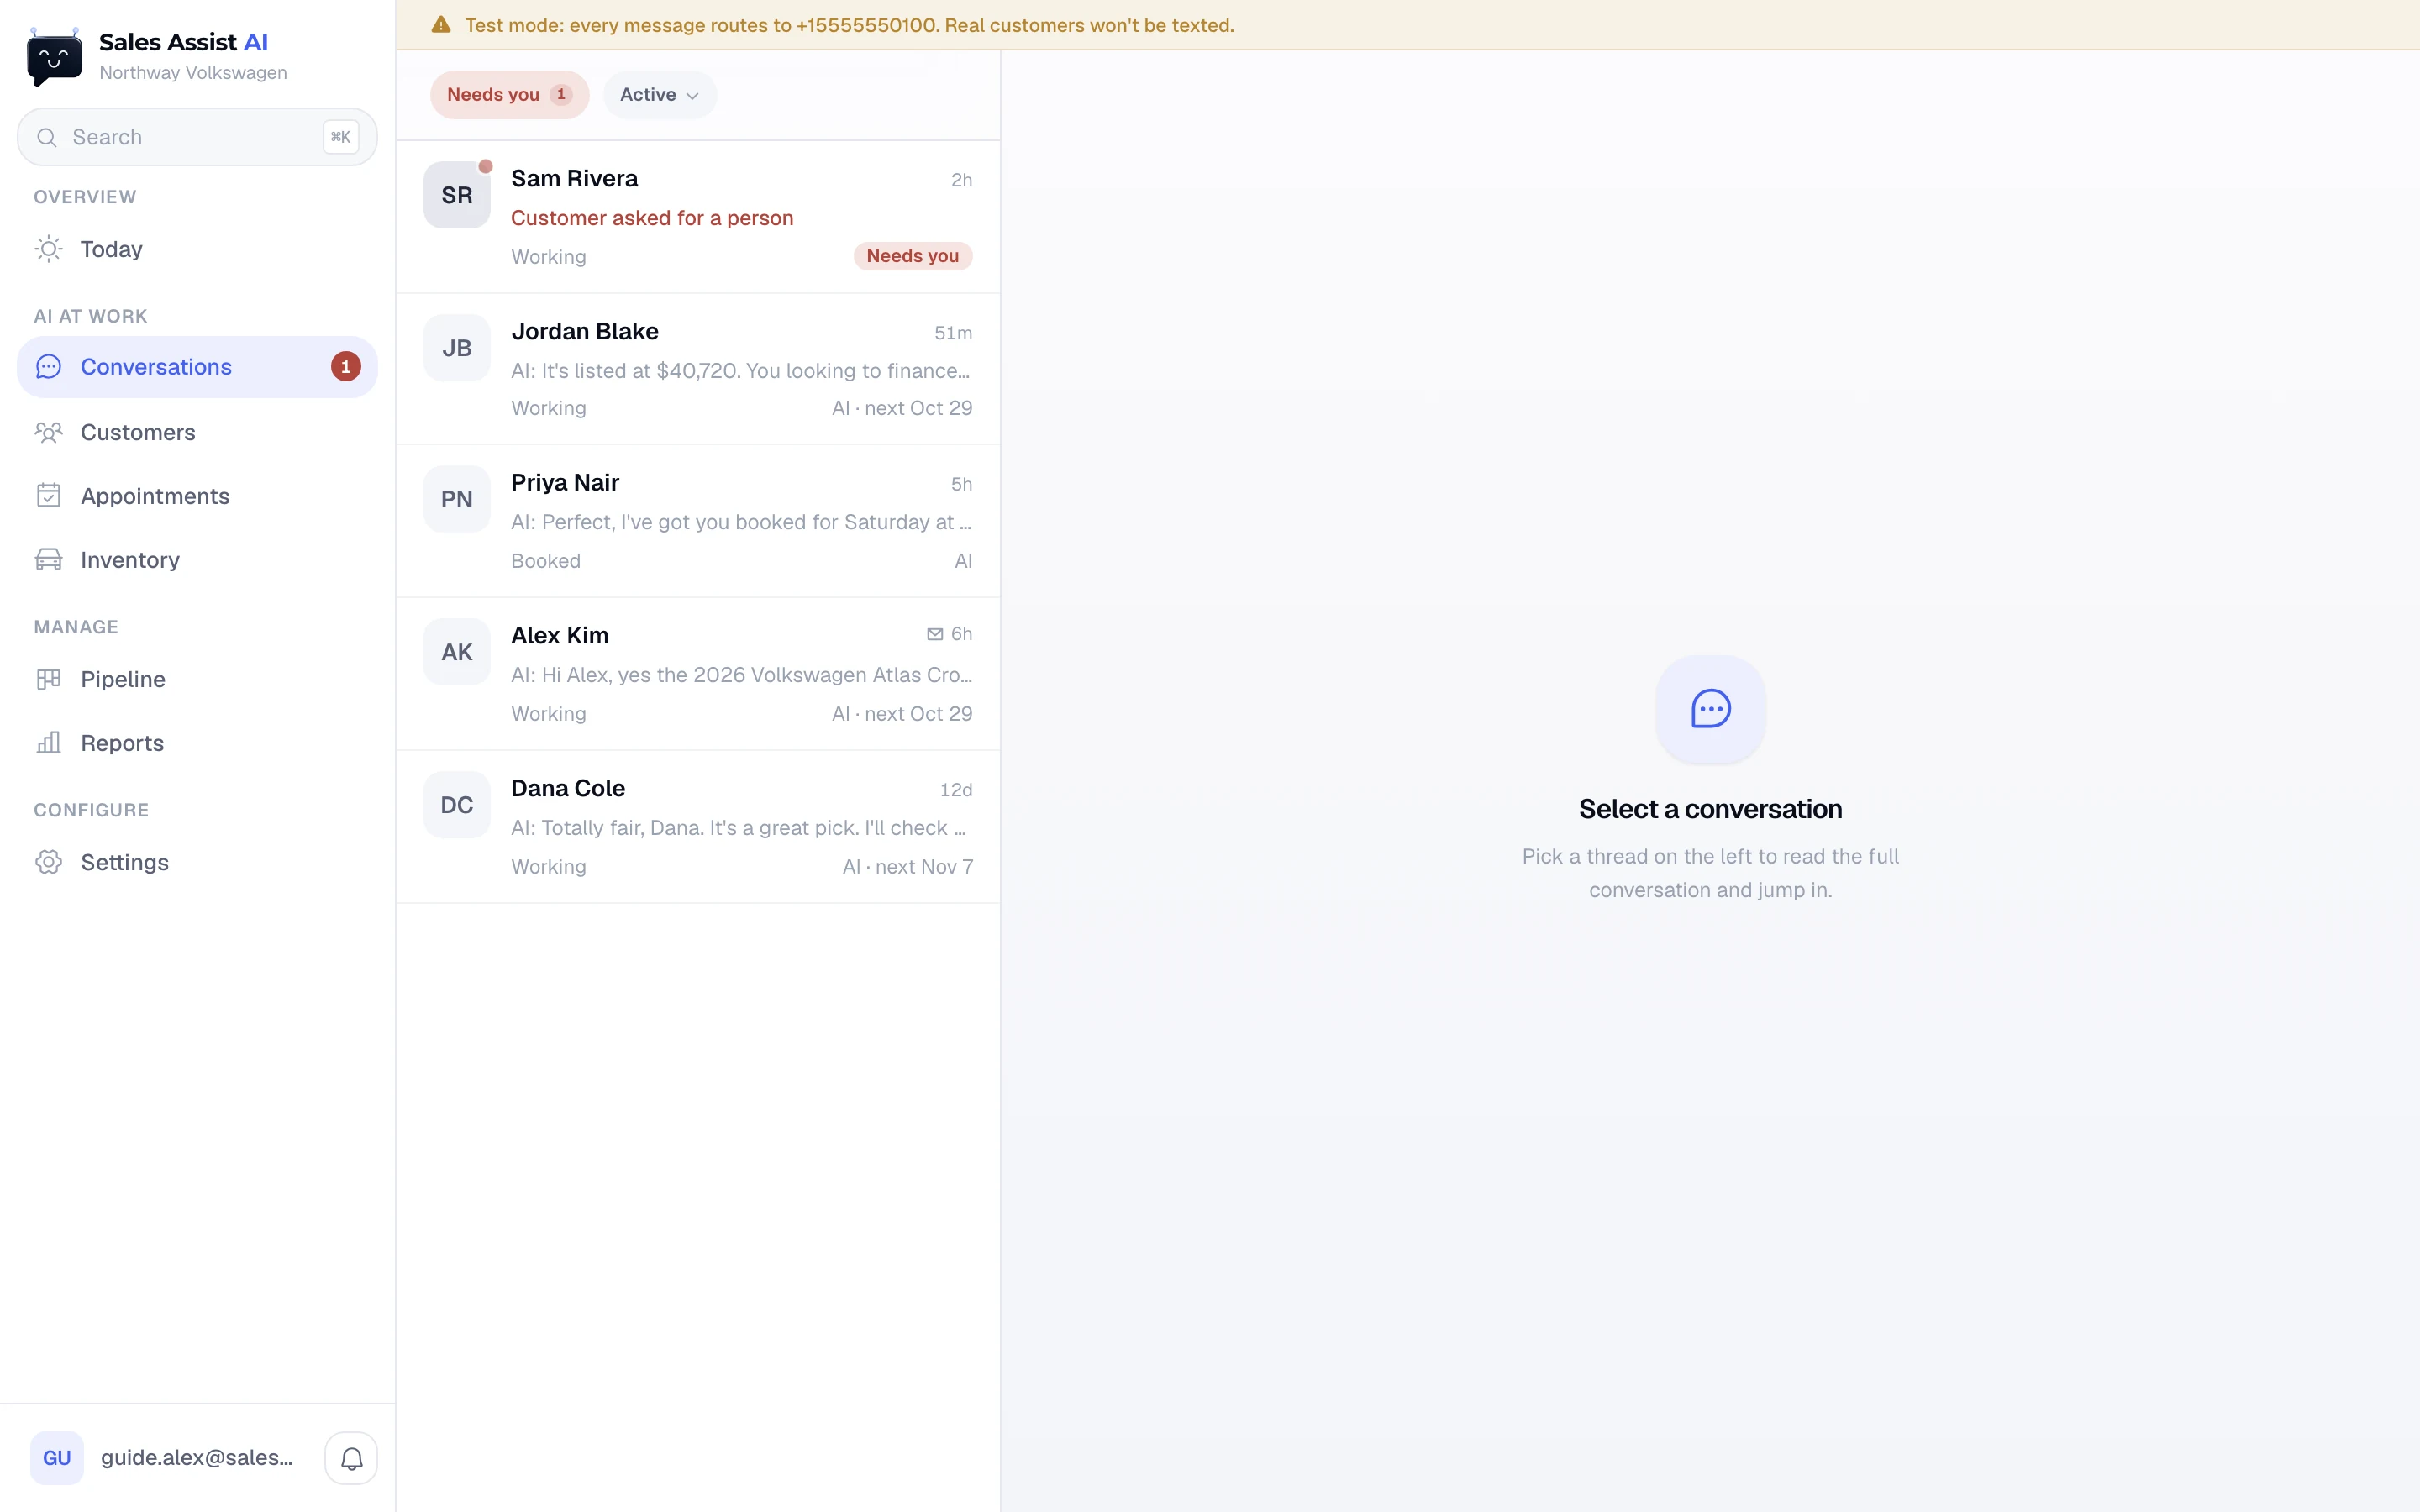Click the 'AI · next Nov 7' label
This screenshot has width=2420, height=1512.
coord(908,867)
